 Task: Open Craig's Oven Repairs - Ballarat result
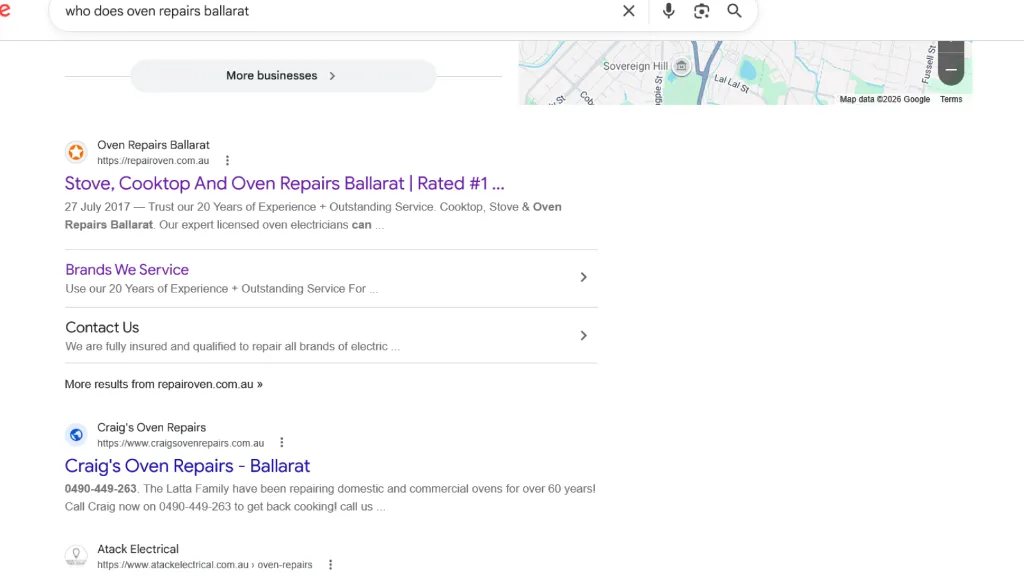click(187, 466)
